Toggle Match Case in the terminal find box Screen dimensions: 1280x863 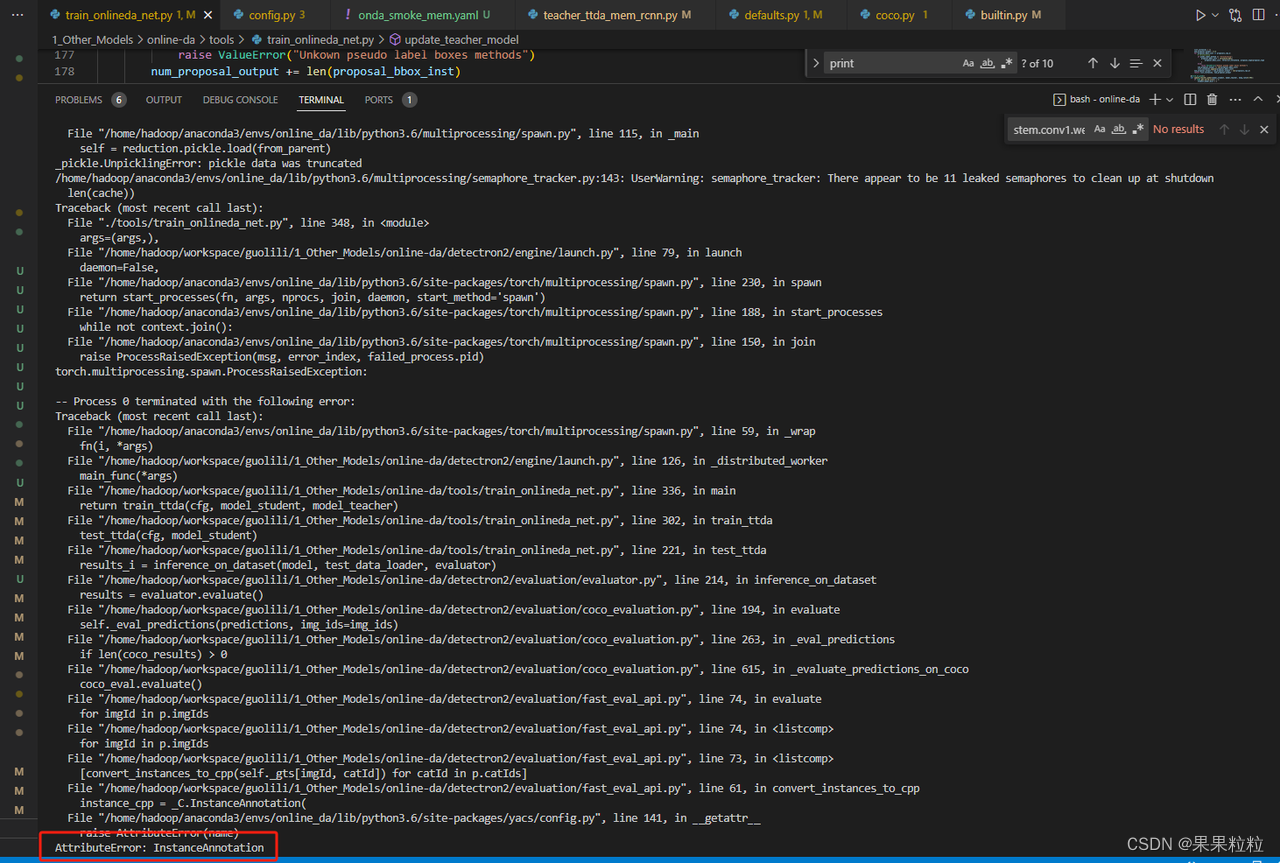(x=1099, y=129)
